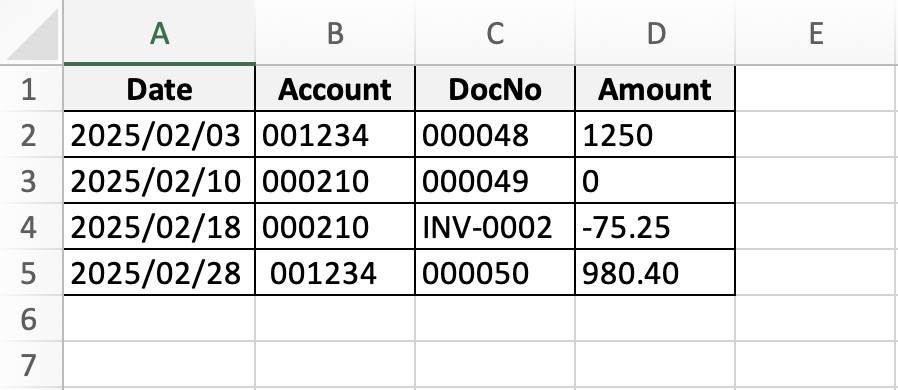Select row 7 header
Image resolution: width=898 pixels, height=390 pixels.
(x=31, y=365)
